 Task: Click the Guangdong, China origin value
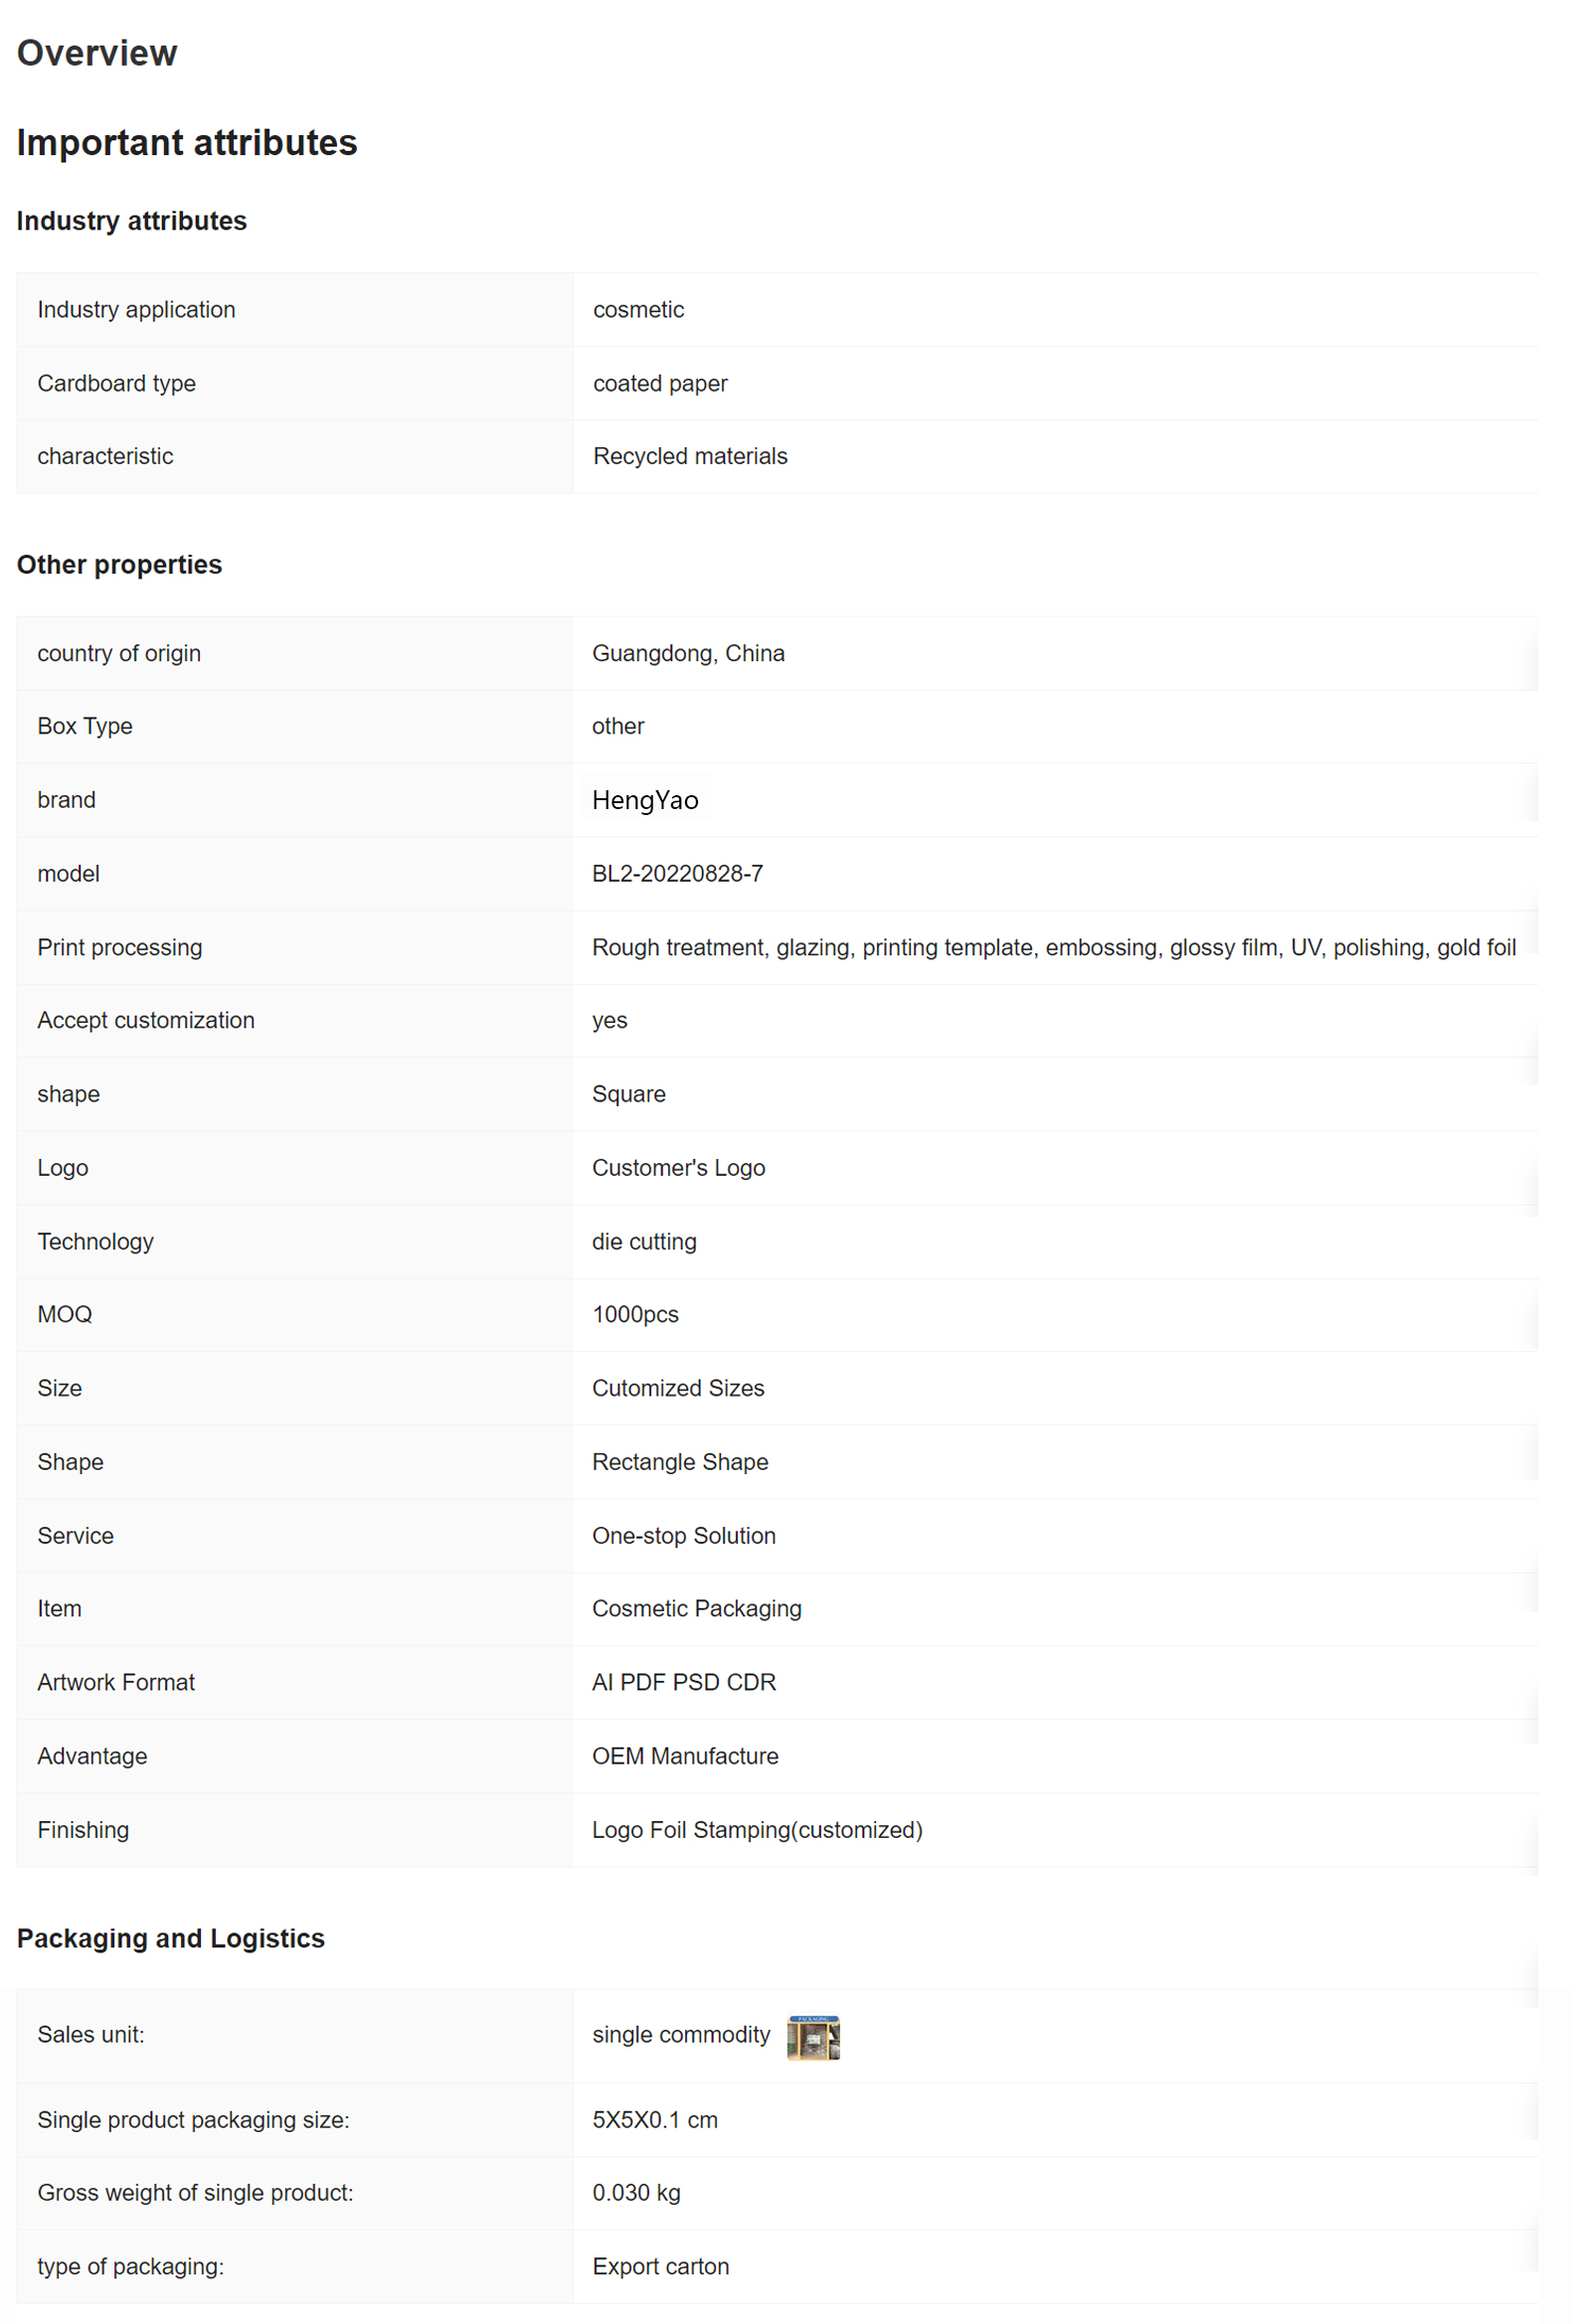(x=688, y=653)
